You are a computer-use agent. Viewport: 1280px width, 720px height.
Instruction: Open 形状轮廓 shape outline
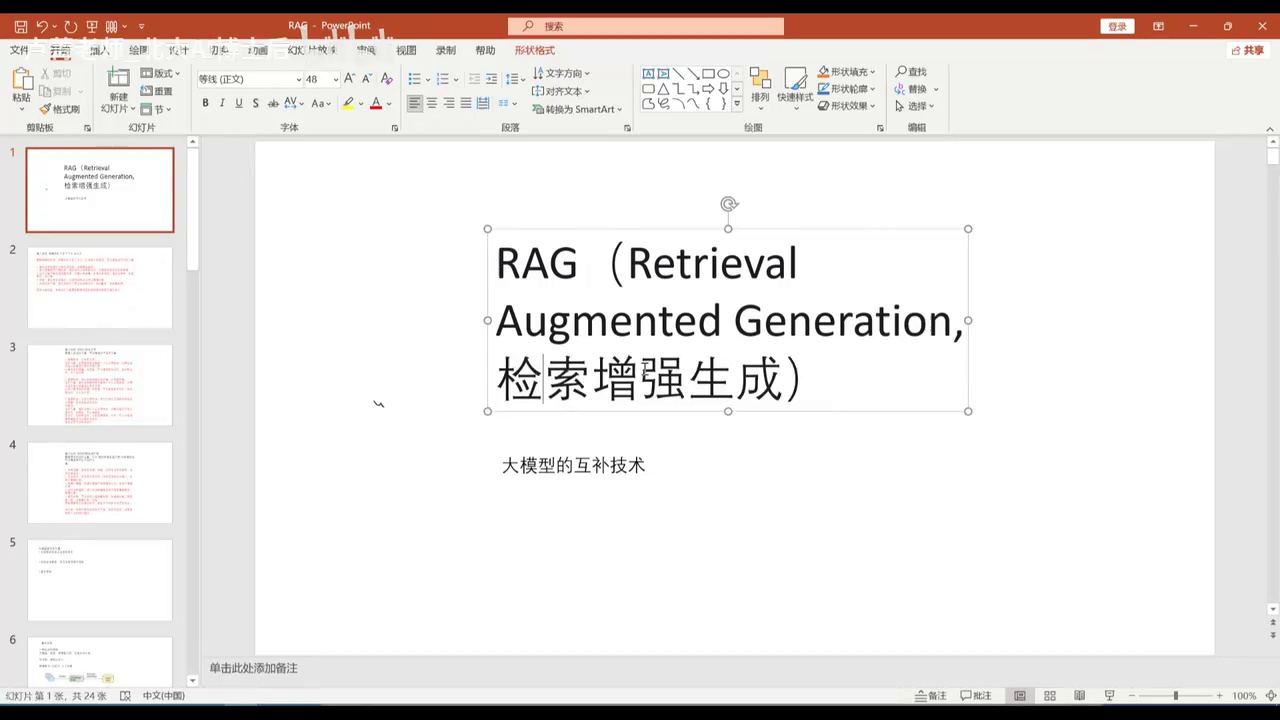pos(846,89)
